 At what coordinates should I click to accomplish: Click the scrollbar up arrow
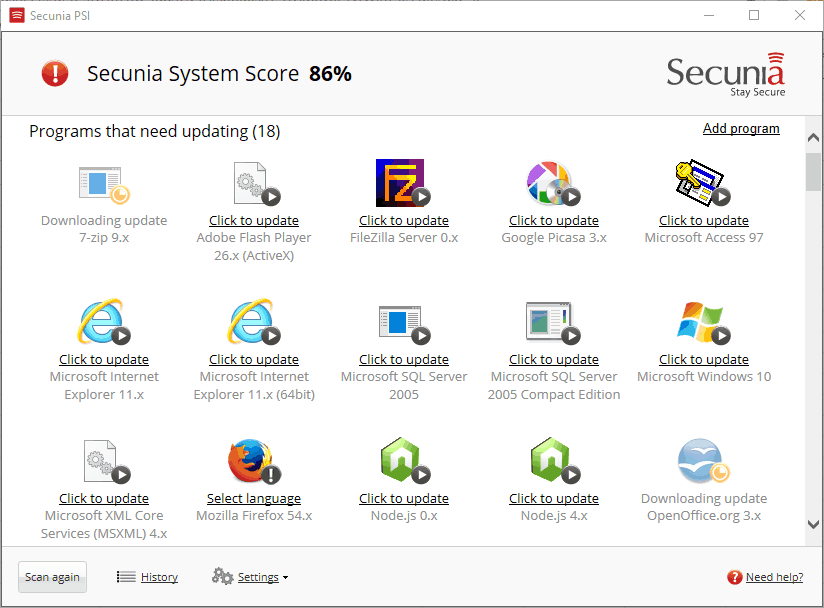tap(813, 138)
